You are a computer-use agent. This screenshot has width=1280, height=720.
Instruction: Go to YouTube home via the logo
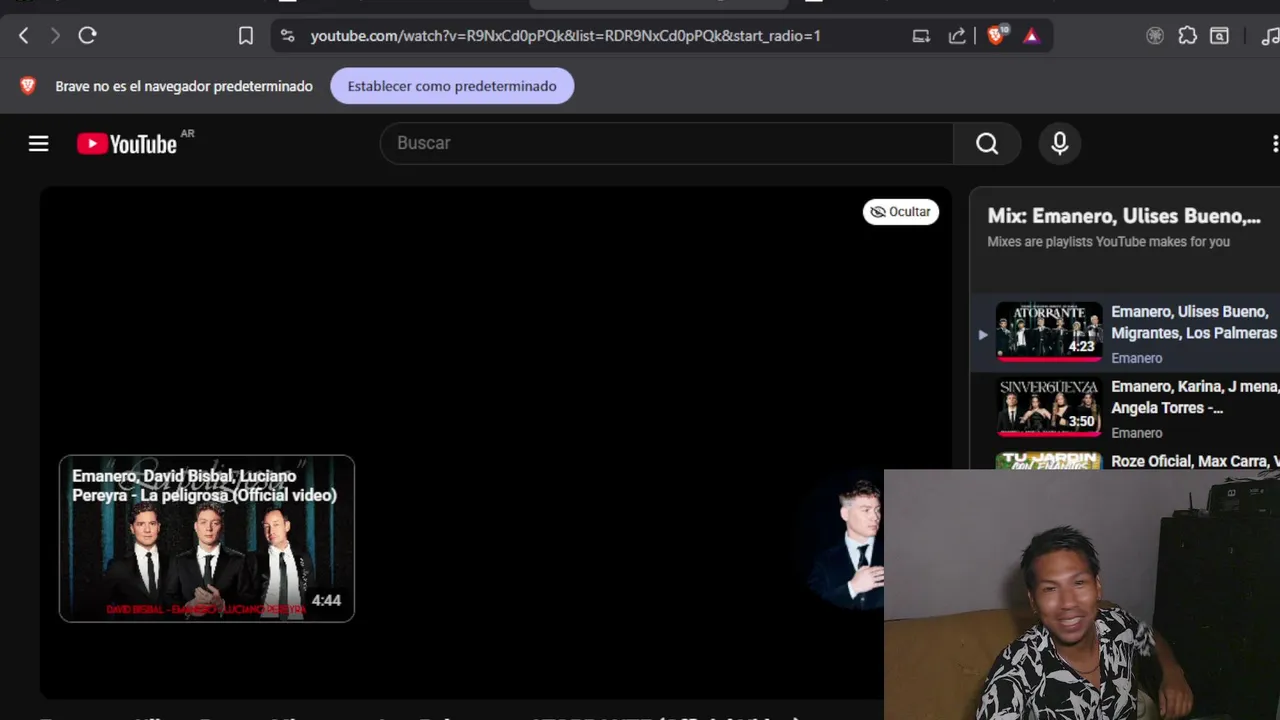[128, 144]
